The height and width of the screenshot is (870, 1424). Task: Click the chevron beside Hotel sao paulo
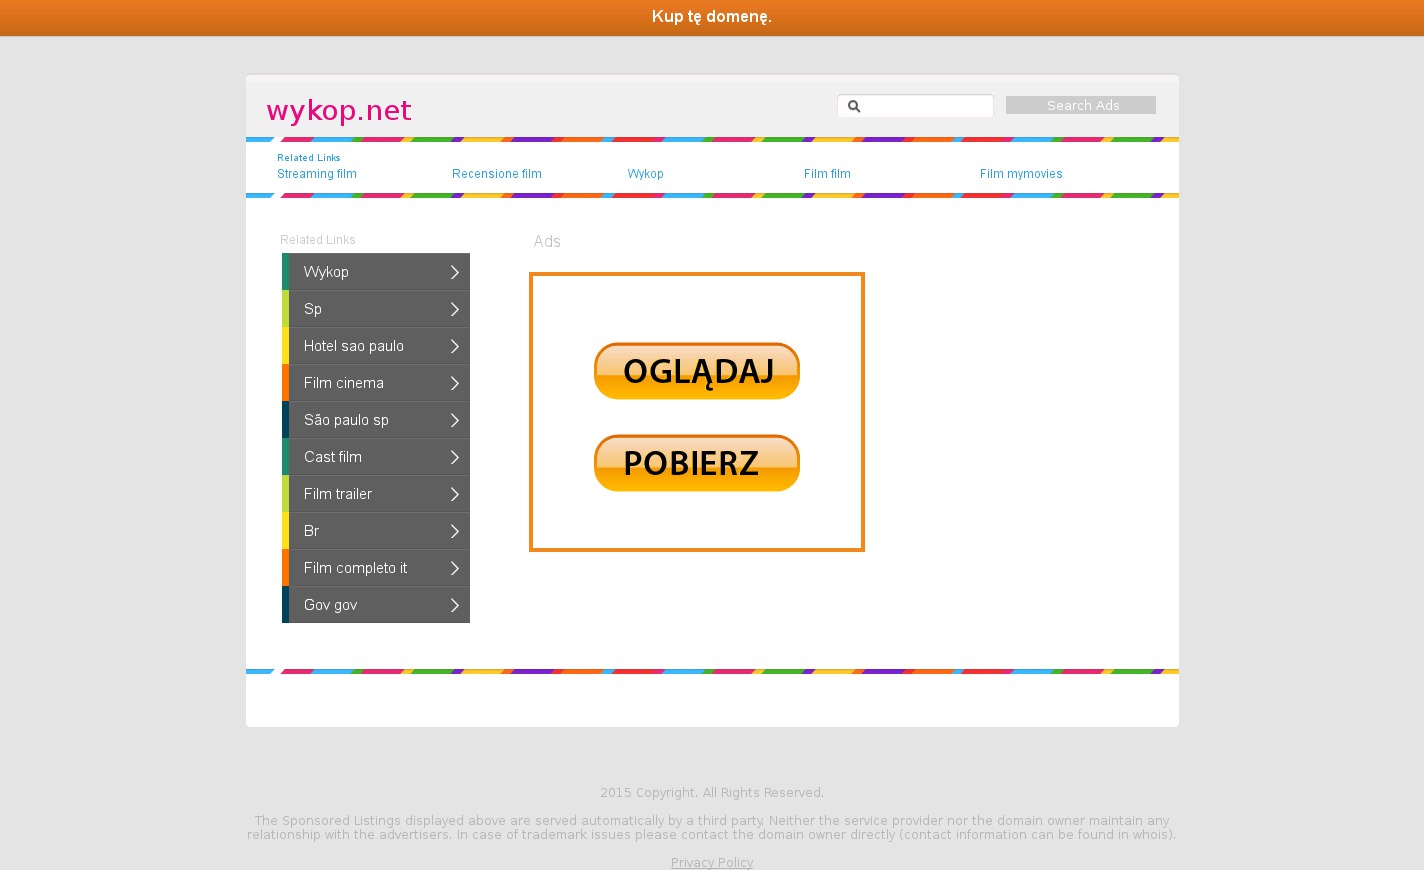[454, 346]
